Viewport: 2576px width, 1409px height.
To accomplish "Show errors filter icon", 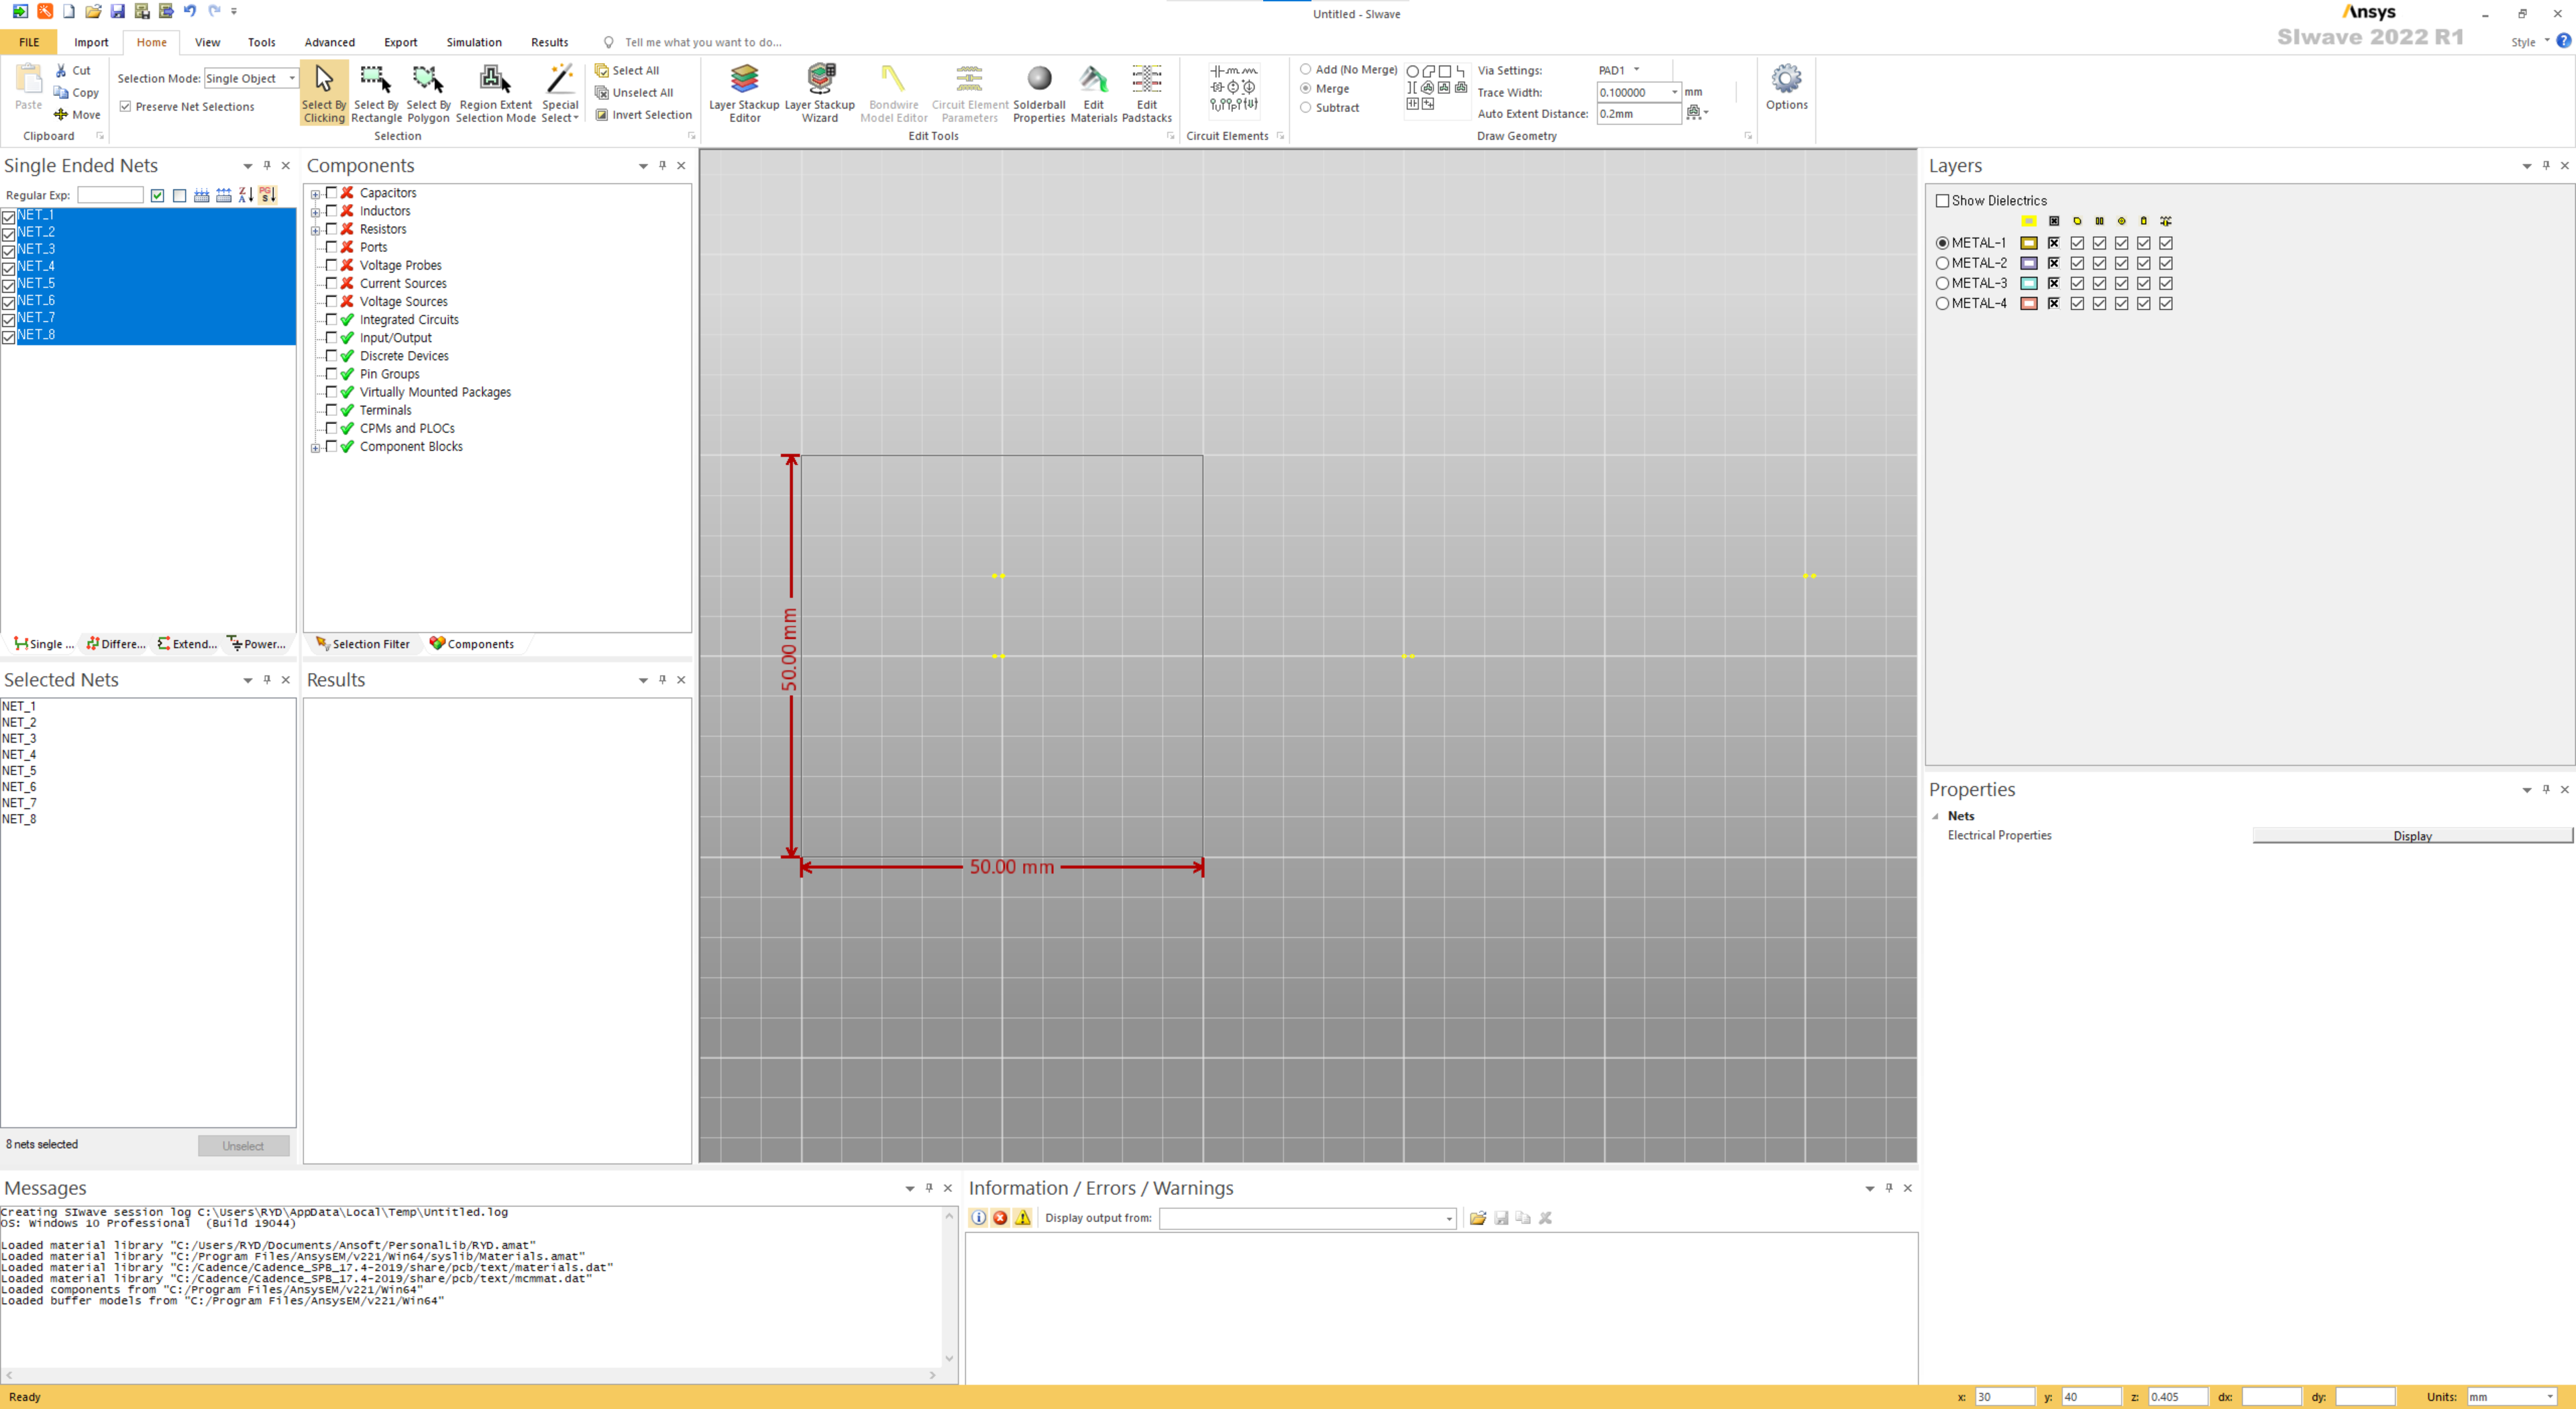I will 1000,1218.
